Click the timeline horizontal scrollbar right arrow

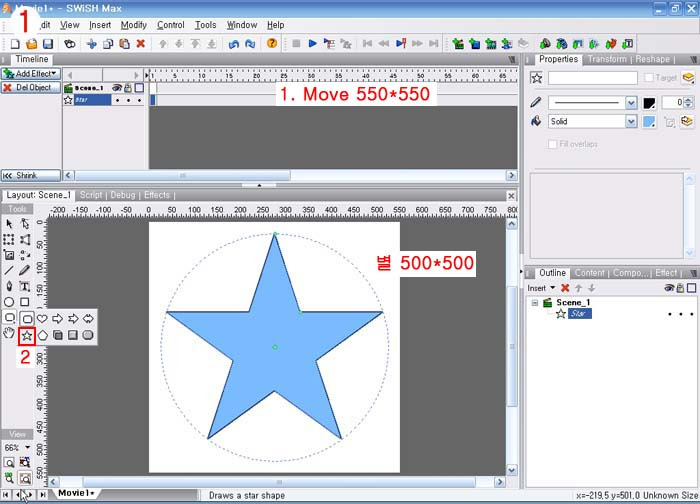click(x=512, y=175)
